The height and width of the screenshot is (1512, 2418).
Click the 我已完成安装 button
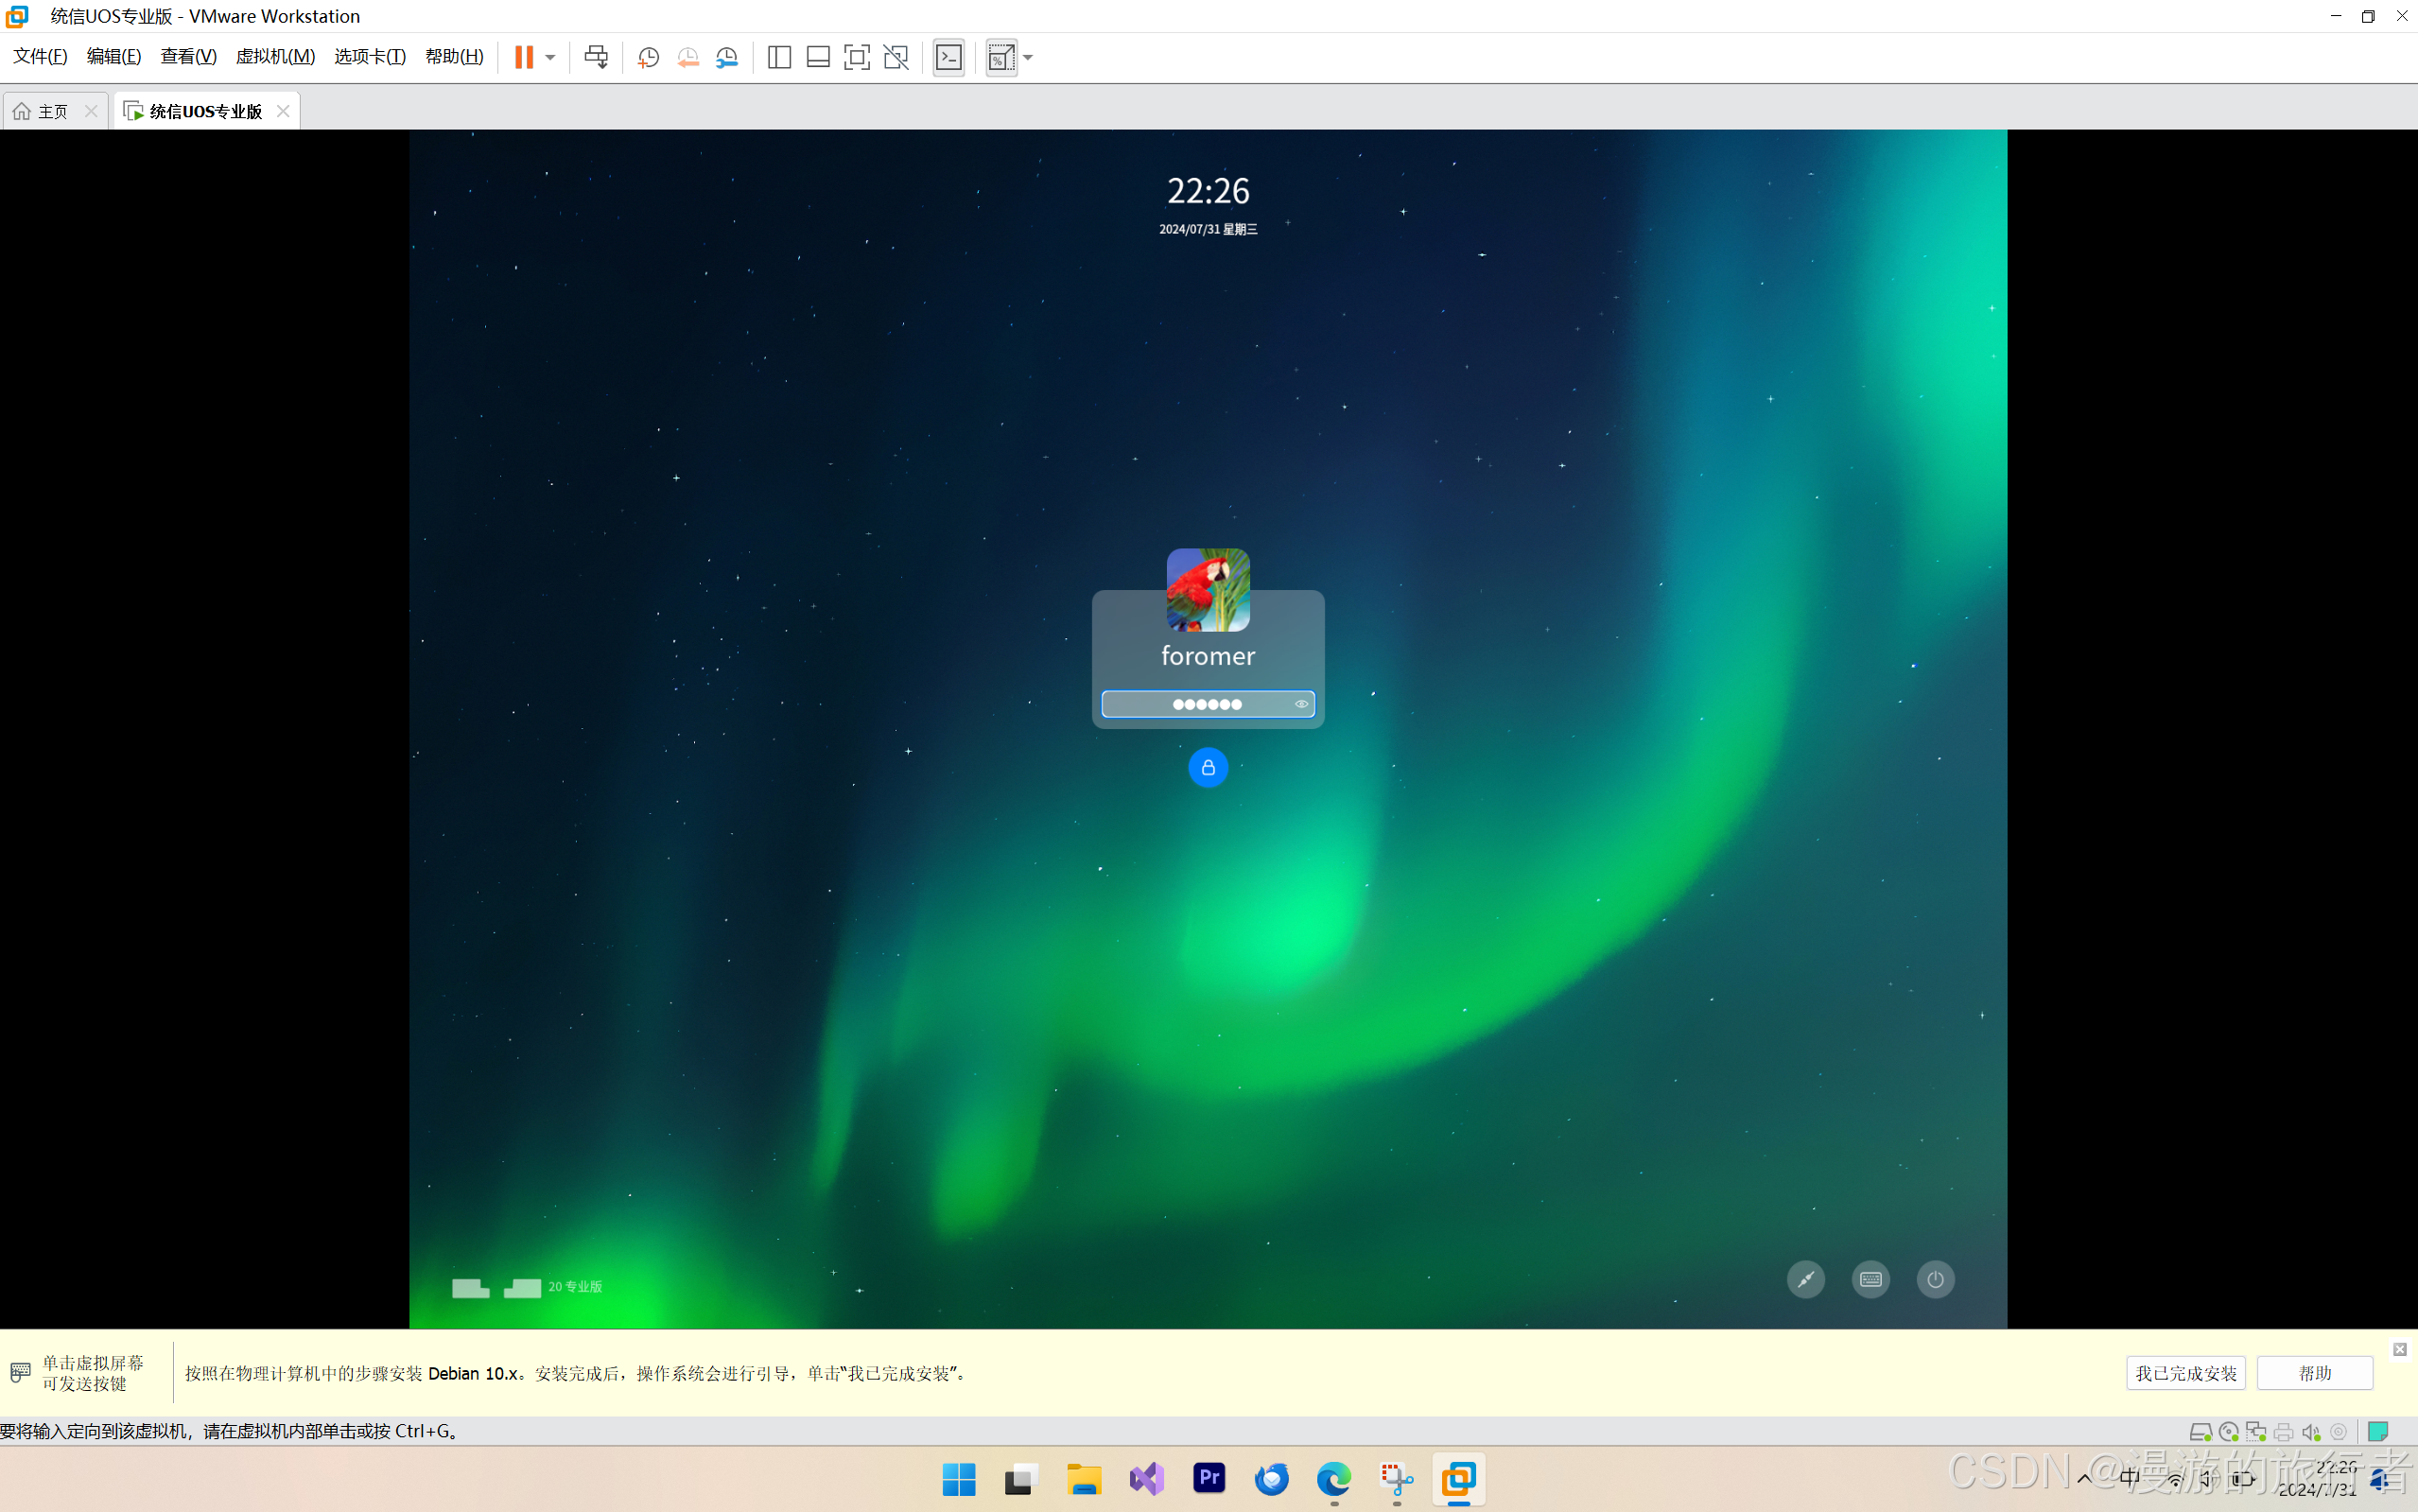pos(2186,1373)
